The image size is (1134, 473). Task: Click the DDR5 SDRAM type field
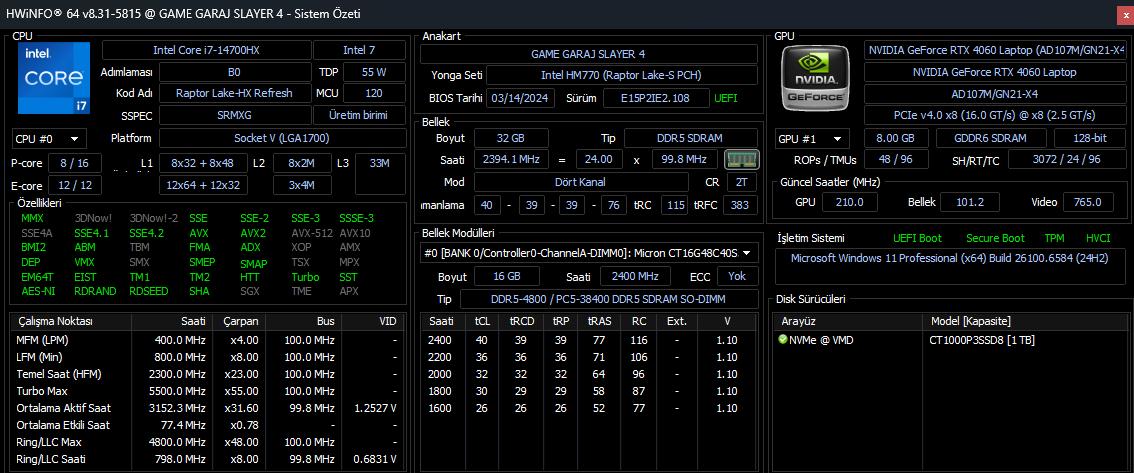tap(691, 138)
